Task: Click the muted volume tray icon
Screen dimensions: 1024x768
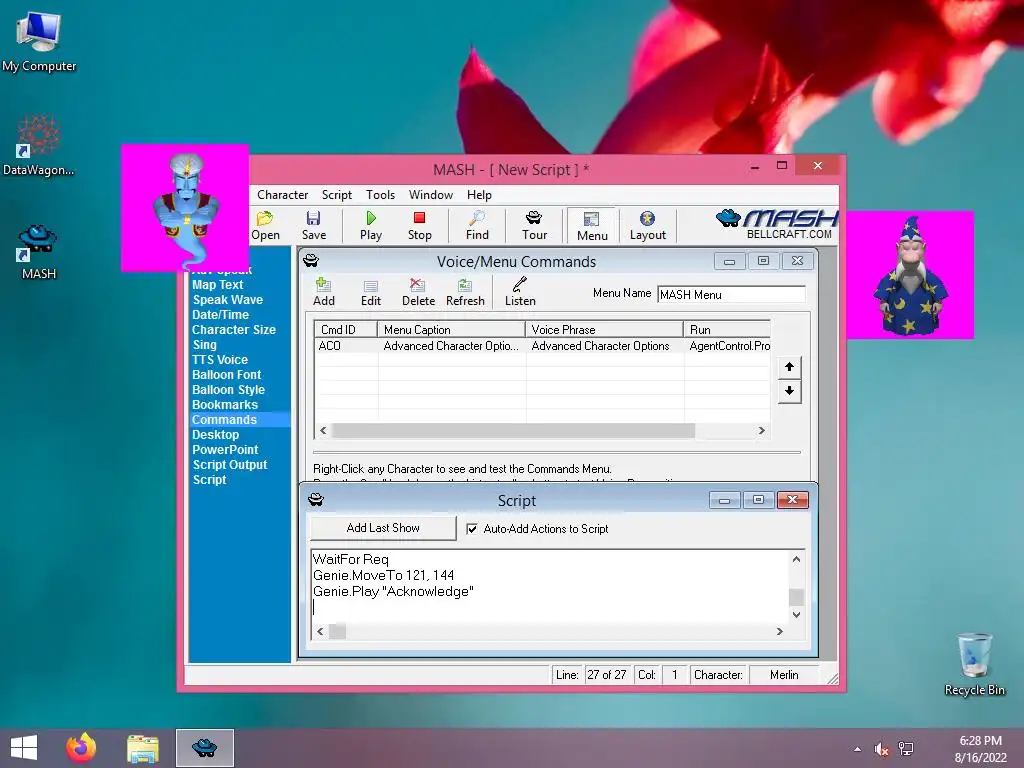Action: (882, 749)
